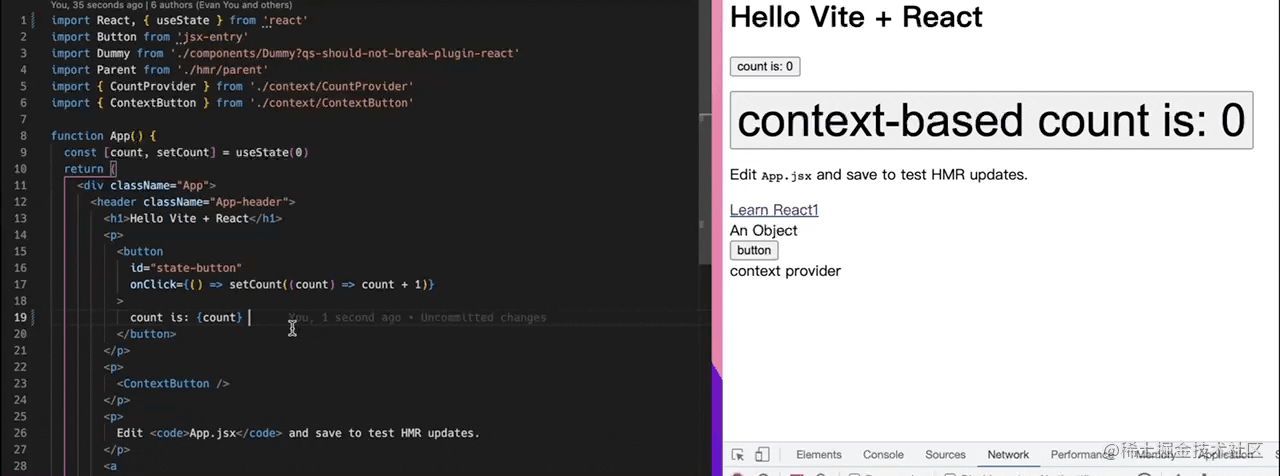Click the 'jsx-entry' import string
The image size is (1280, 476).
click(x=212, y=37)
